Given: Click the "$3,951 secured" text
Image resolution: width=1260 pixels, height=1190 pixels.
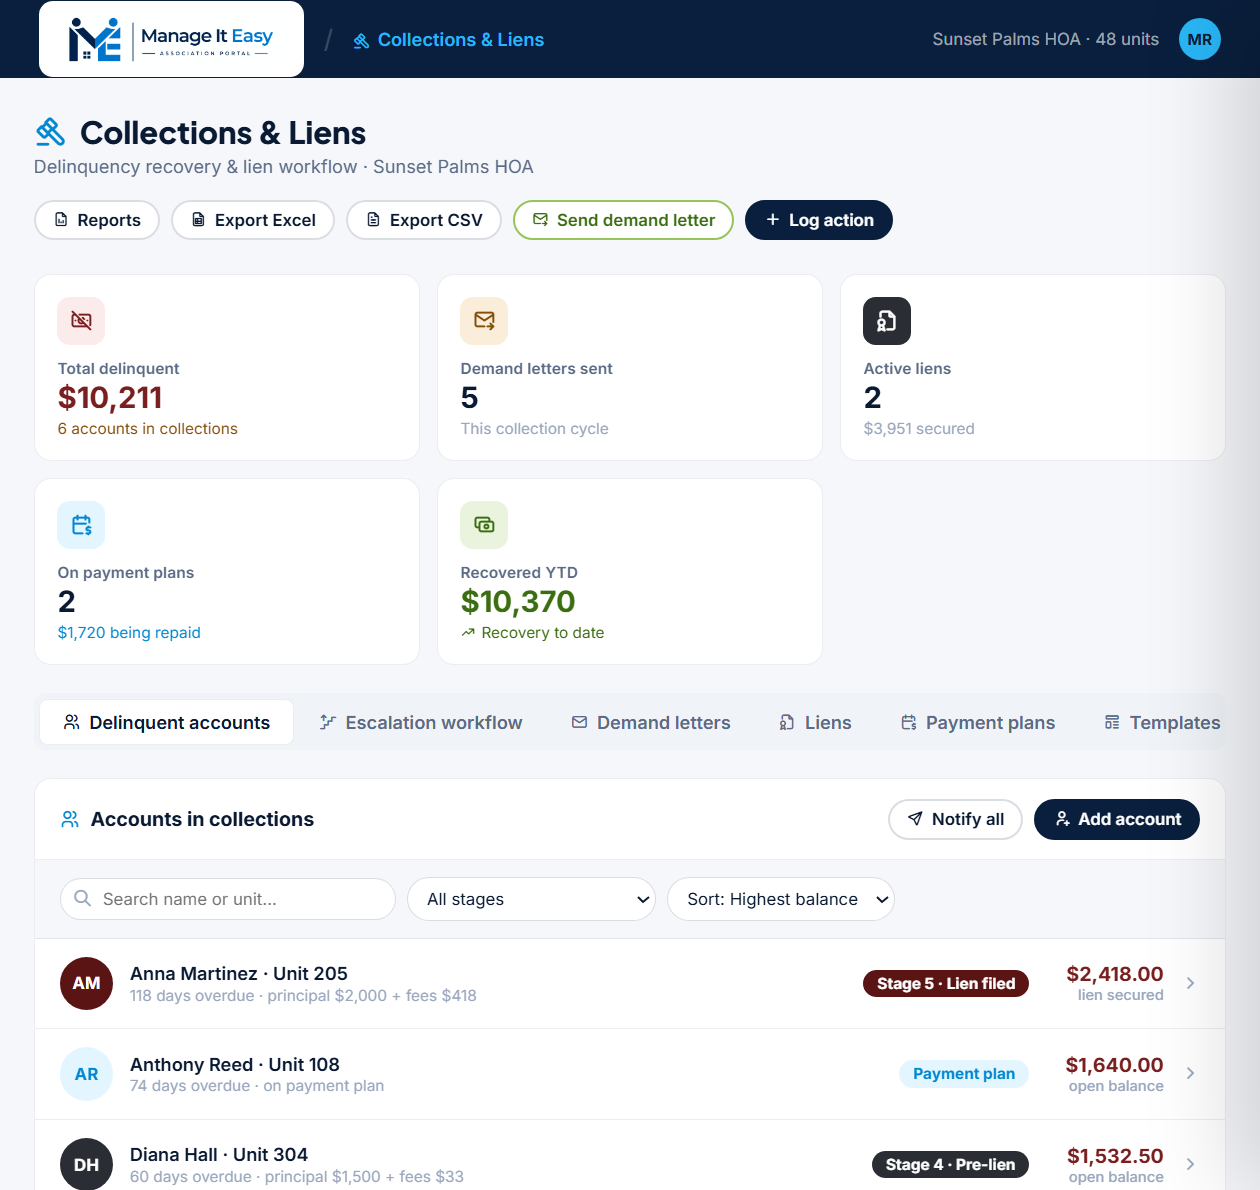Looking at the screenshot, I should tap(919, 429).
